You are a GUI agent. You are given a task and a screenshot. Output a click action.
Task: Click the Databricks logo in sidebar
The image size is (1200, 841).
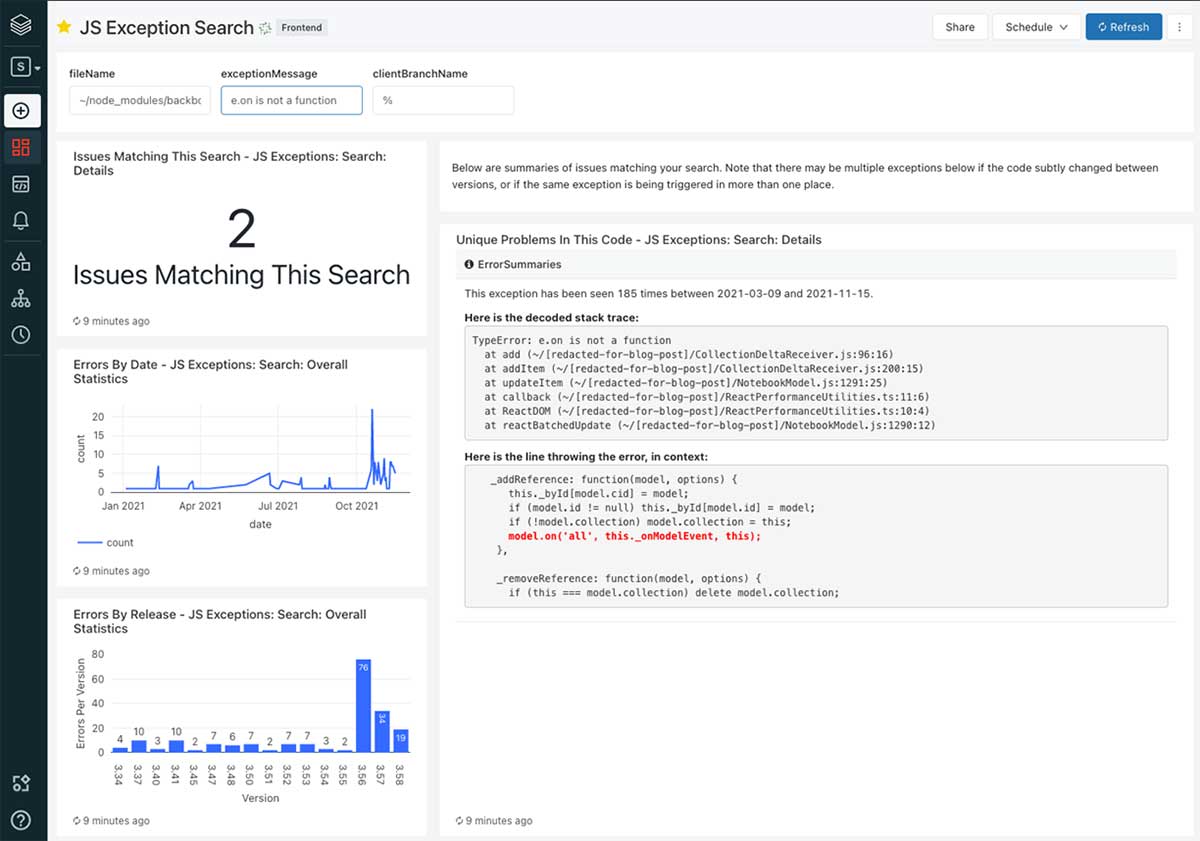pos(21,26)
